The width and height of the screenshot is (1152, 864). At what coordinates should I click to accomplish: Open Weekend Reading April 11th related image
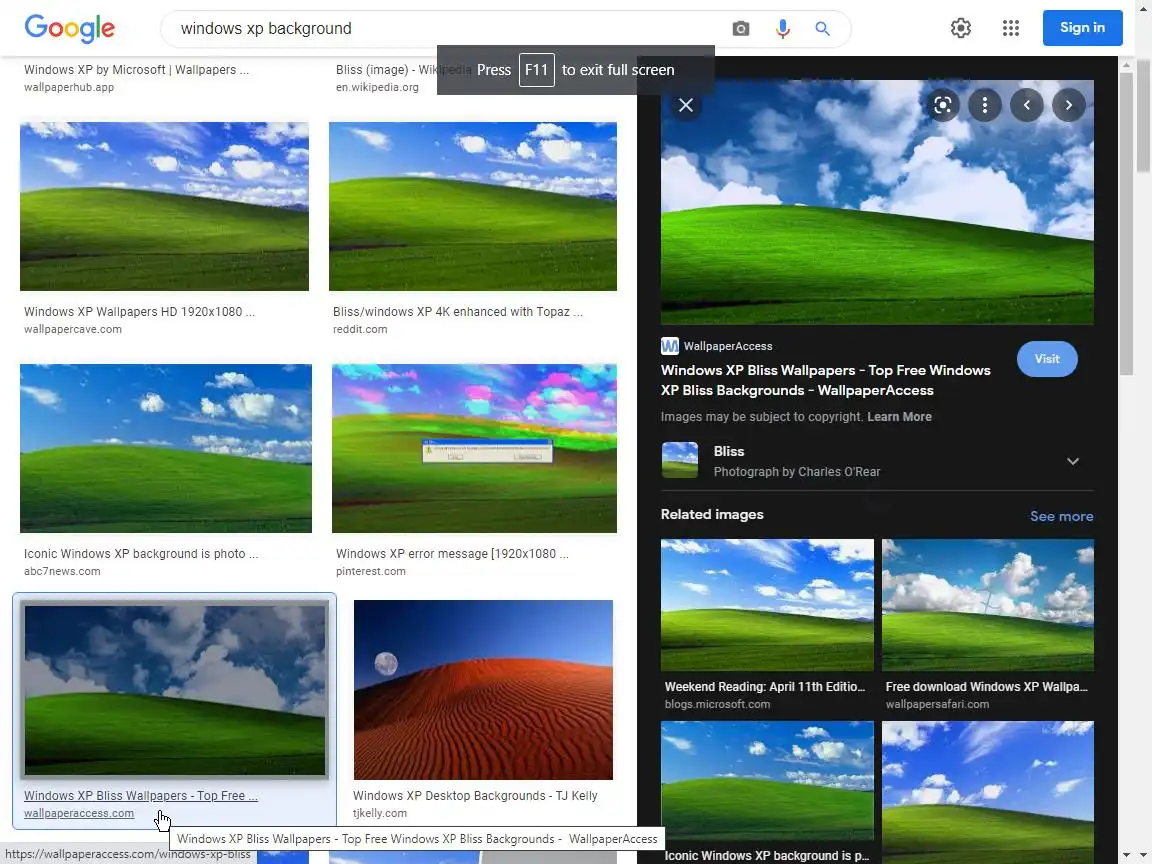(x=767, y=605)
